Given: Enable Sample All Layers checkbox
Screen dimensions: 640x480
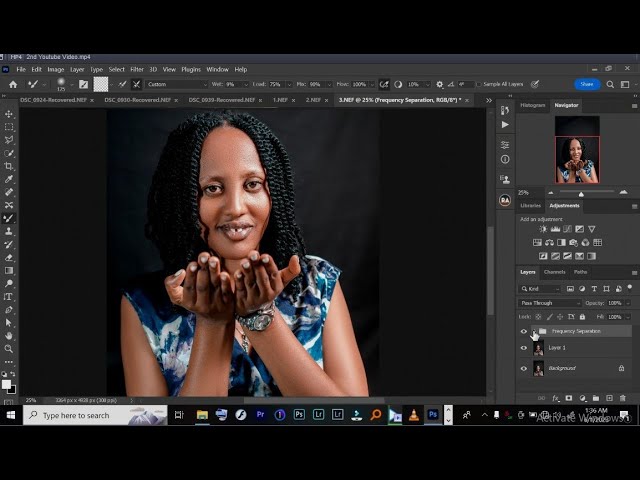Looking at the screenshot, I should pyautogui.click(x=479, y=84).
